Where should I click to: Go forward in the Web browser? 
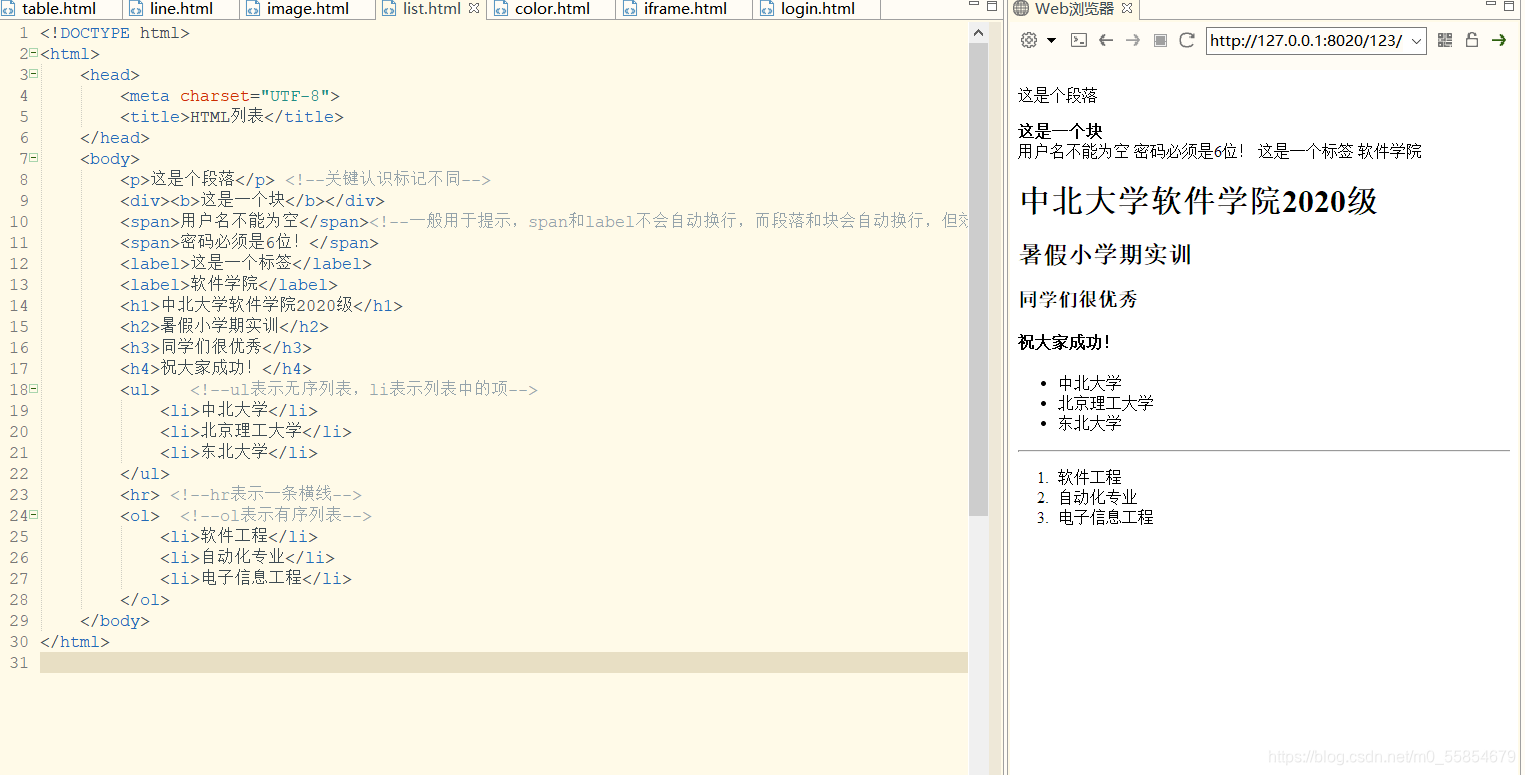[x=1133, y=40]
